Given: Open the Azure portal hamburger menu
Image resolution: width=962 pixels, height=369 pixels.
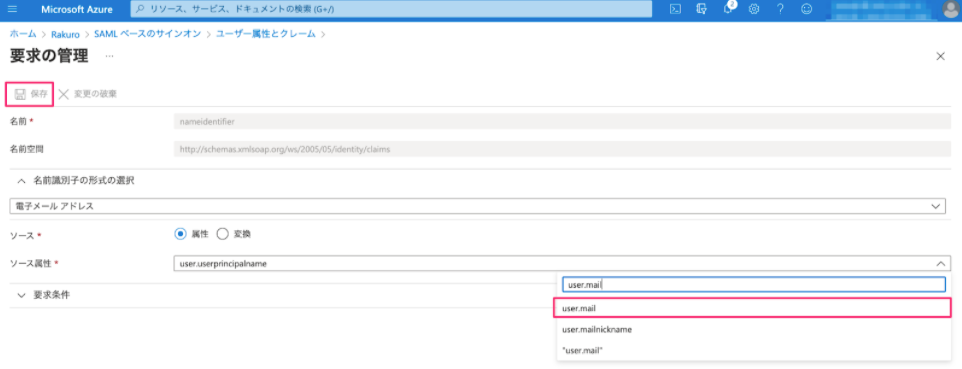Looking at the screenshot, I should click(x=13, y=9).
